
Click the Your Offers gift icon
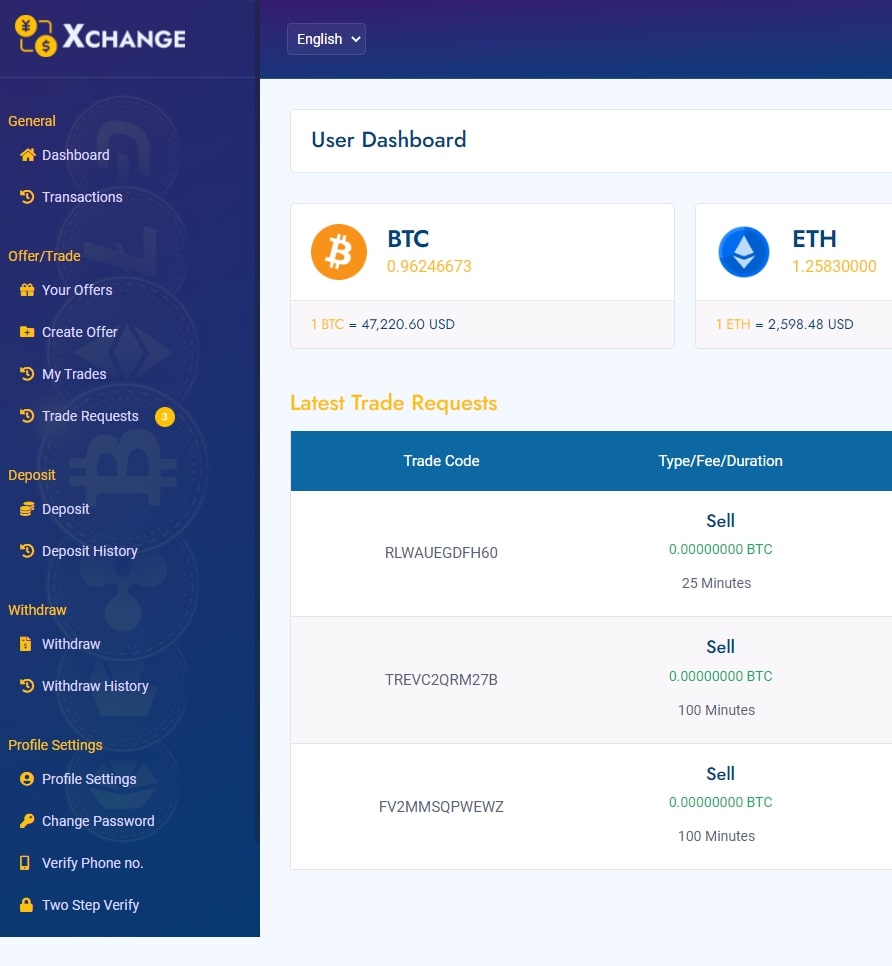pyautogui.click(x=26, y=290)
